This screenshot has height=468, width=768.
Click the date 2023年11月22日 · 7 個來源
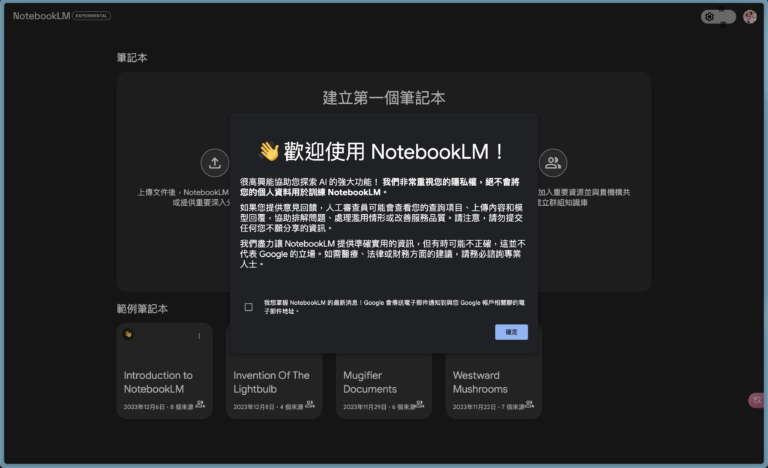tap(489, 407)
